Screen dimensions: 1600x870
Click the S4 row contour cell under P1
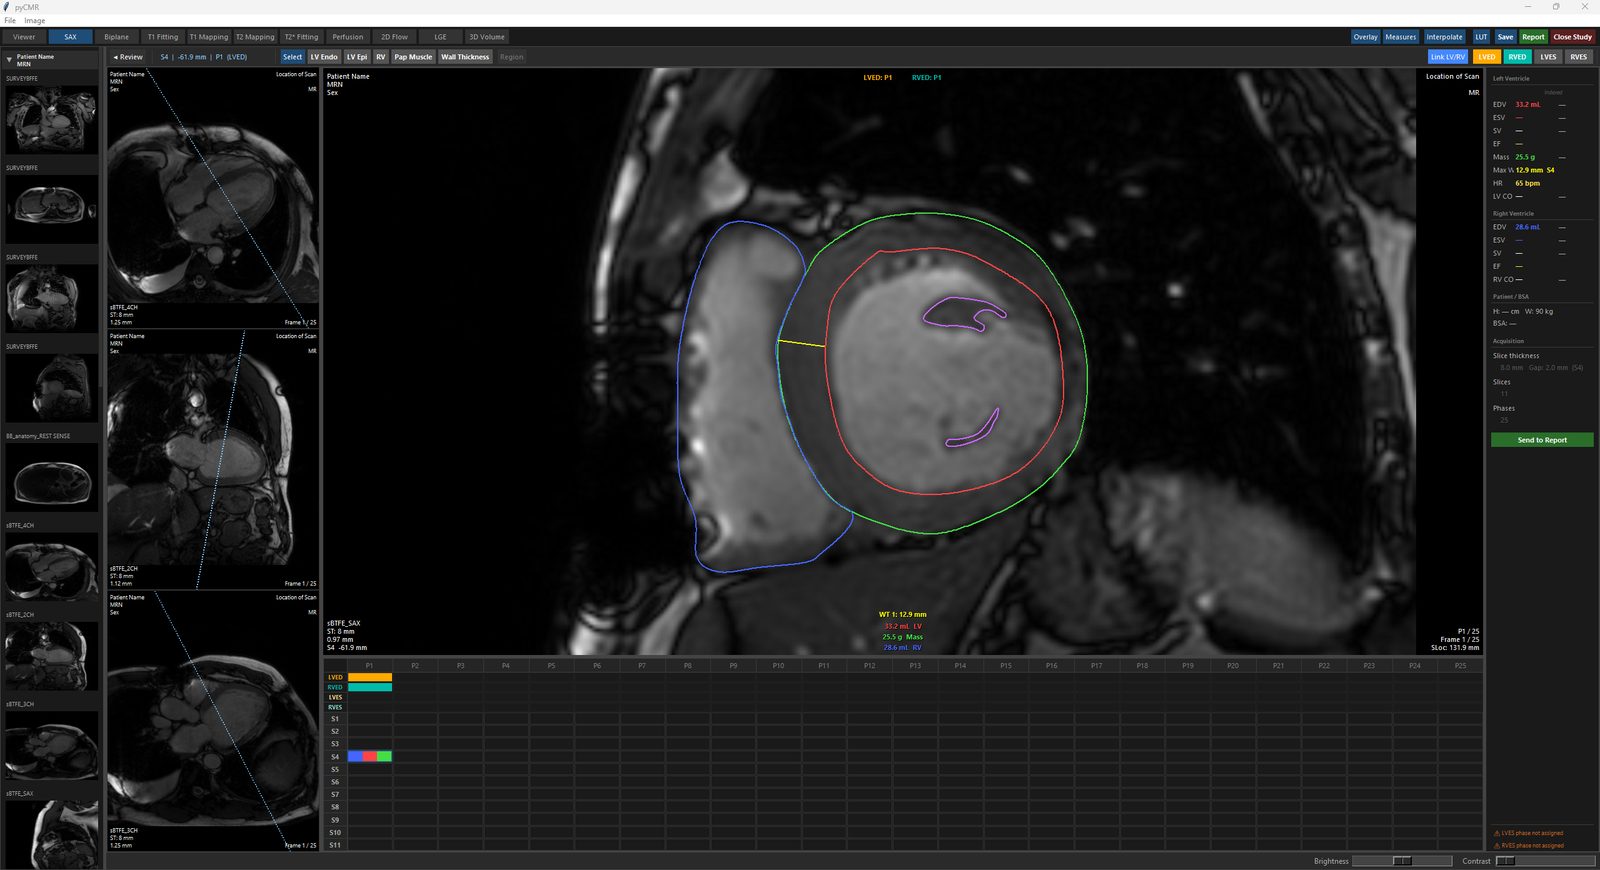[370, 757]
